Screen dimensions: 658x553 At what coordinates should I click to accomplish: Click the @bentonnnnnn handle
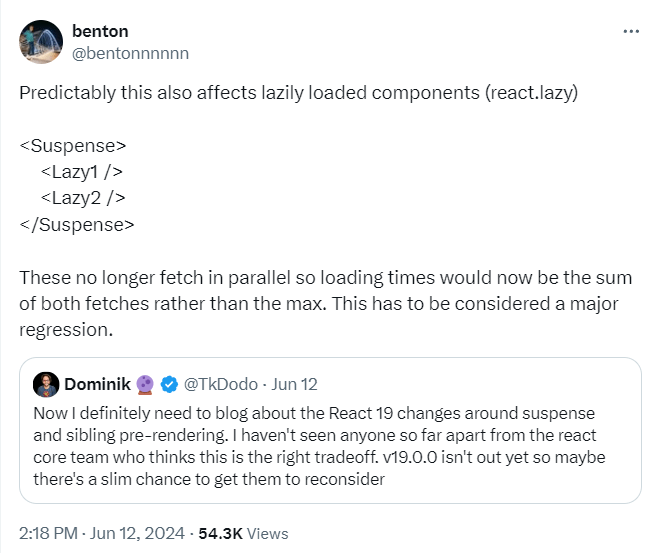pyautogui.click(x=130, y=52)
